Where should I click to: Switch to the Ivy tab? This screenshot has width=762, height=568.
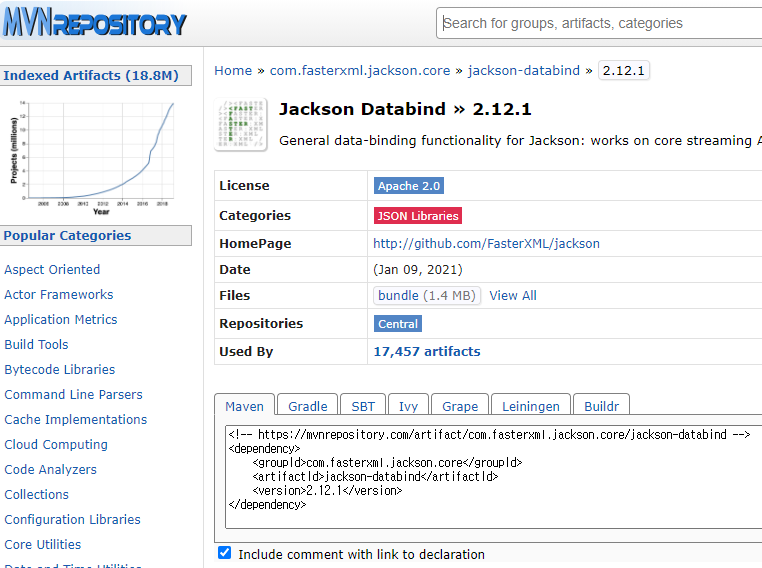pos(408,406)
